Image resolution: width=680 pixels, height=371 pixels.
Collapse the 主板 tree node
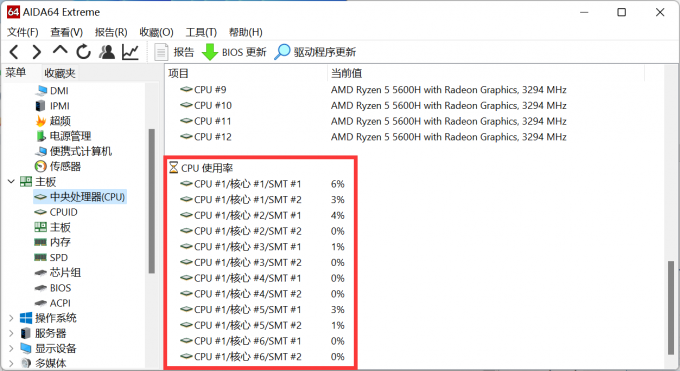pyautogui.click(x=11, y=181)
